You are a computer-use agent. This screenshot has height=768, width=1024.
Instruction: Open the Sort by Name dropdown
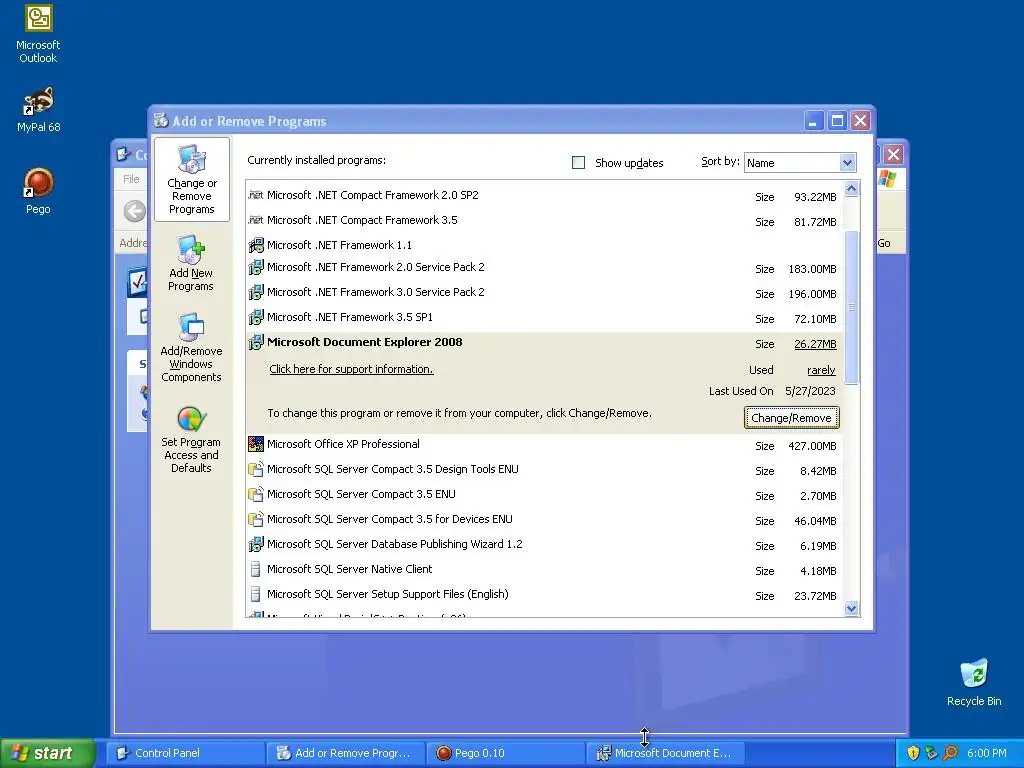coord(800,163)
